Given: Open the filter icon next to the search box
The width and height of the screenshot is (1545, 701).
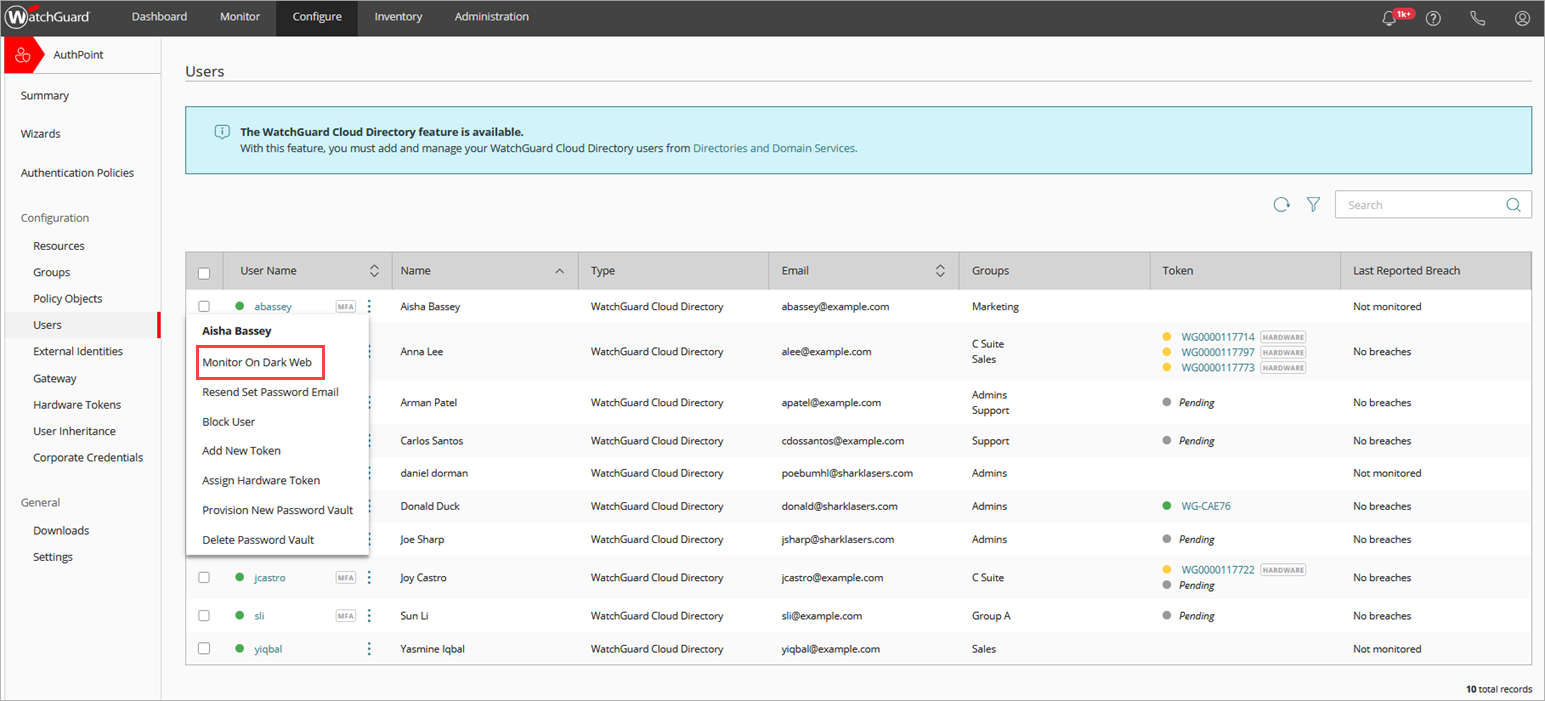Looking at the screenshot, I should coord(1313,204).
